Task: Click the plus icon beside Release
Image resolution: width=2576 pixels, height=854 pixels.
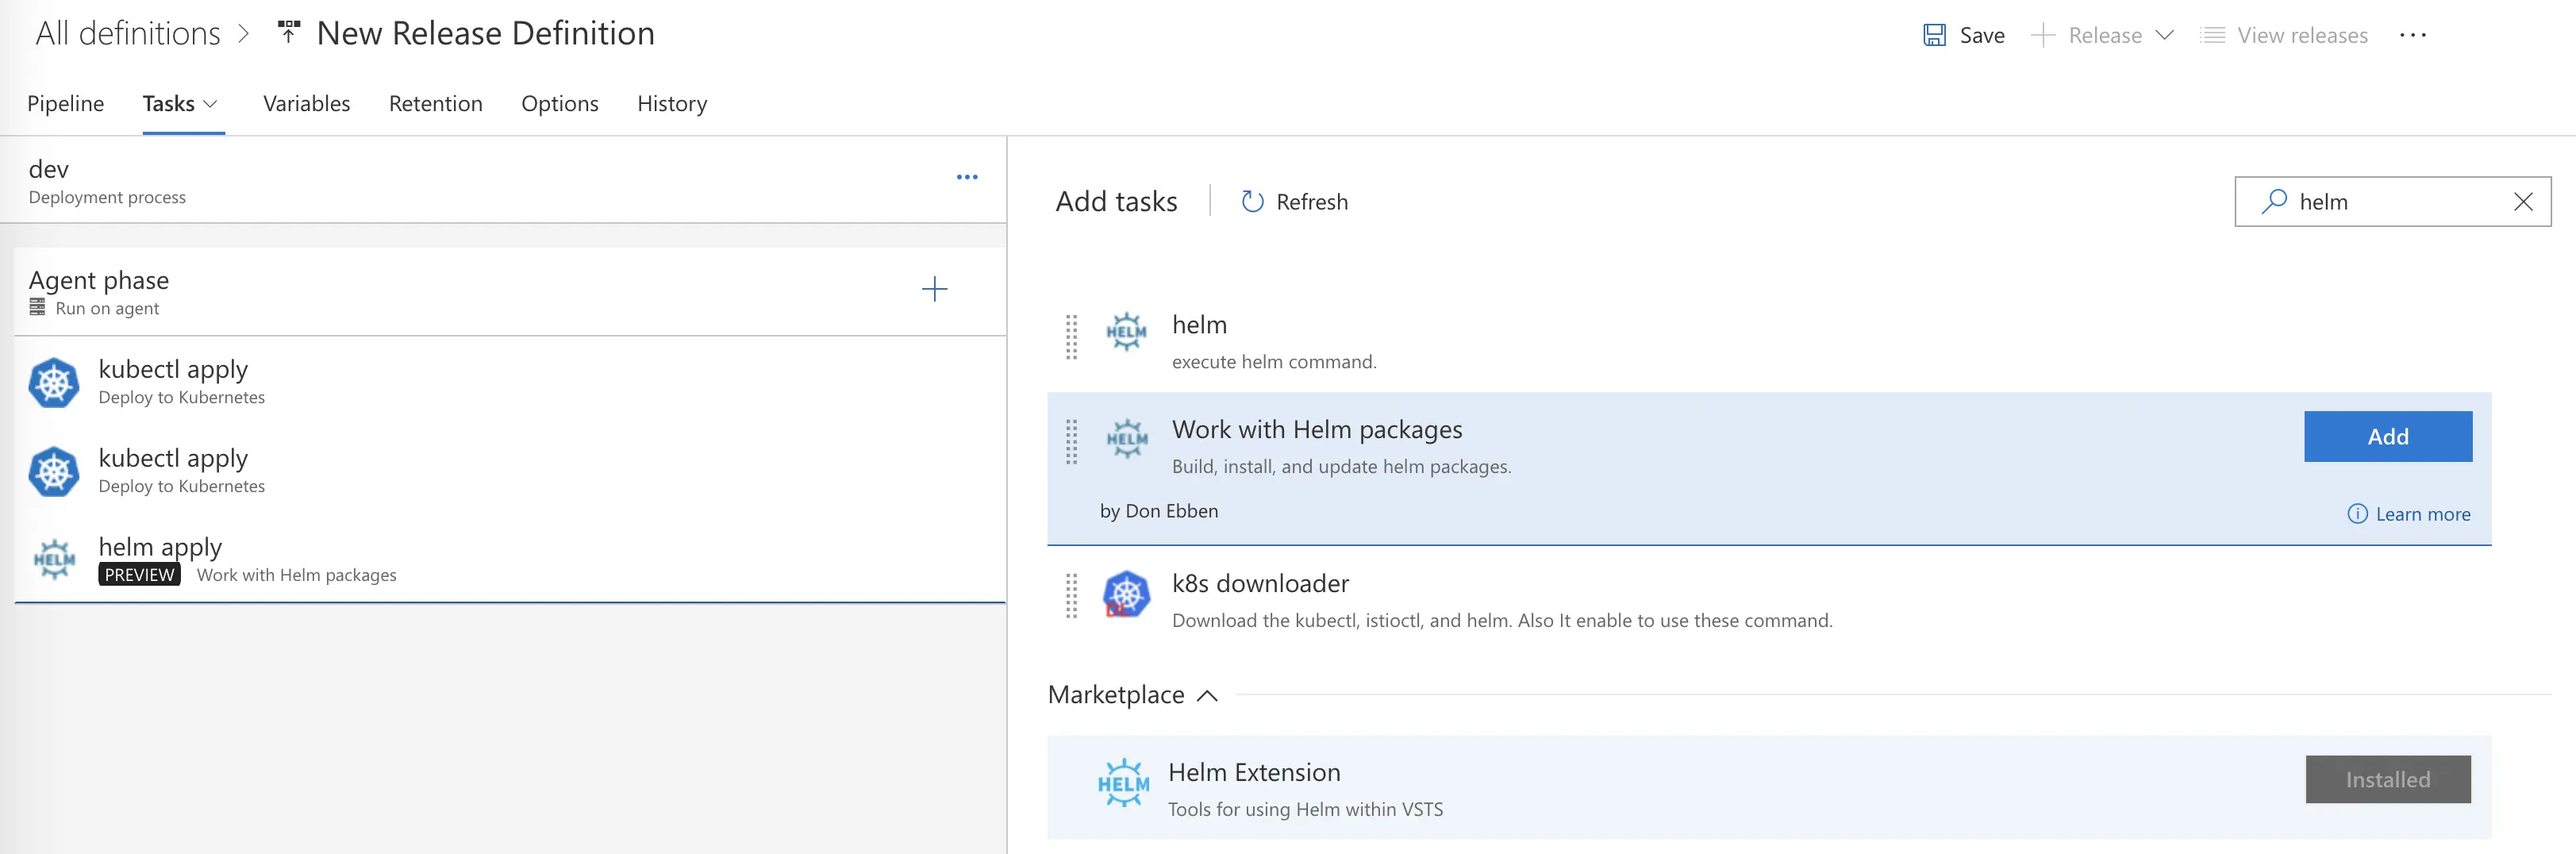Action: pyautogui.click(x=2043, y=36)
